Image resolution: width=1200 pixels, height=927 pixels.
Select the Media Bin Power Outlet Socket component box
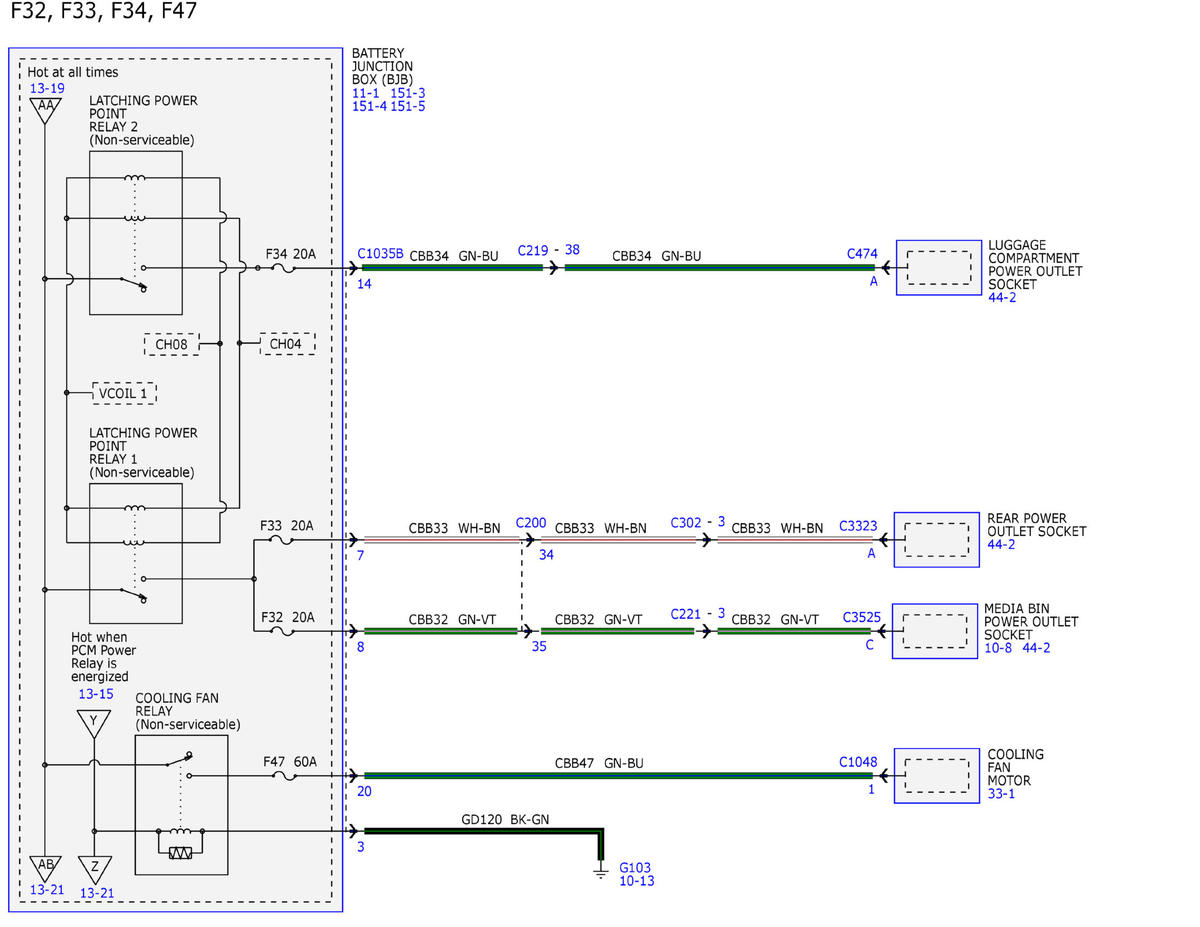coord(935,631)
